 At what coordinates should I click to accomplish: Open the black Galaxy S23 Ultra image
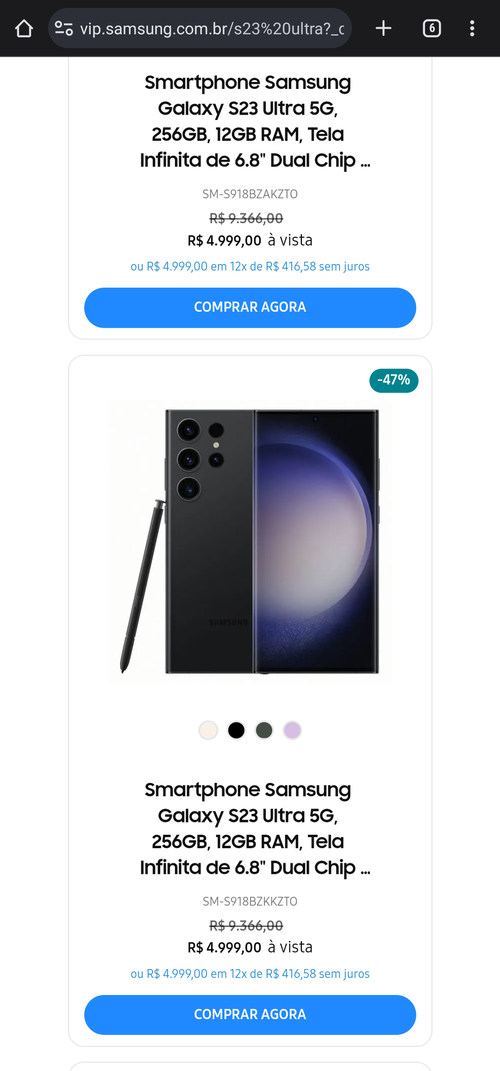pos(250,541)
